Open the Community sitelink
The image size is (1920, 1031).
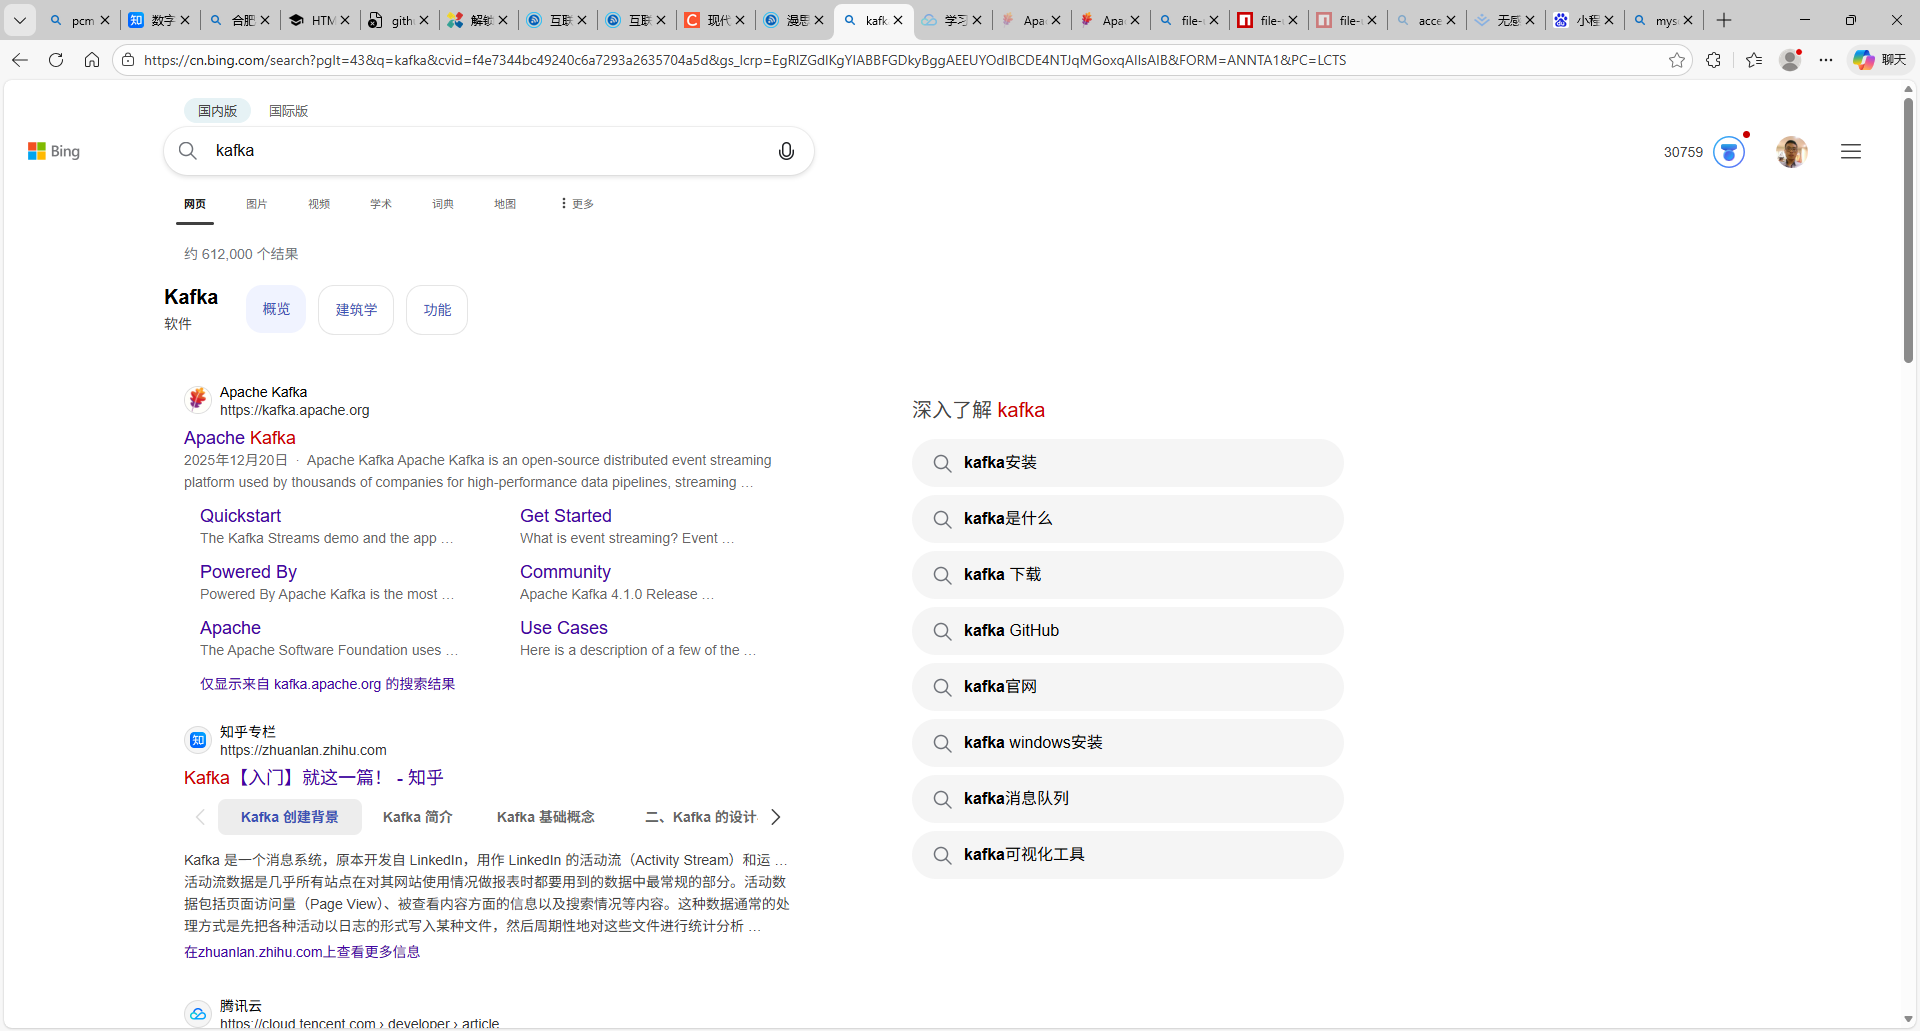(x=565, y=572)
